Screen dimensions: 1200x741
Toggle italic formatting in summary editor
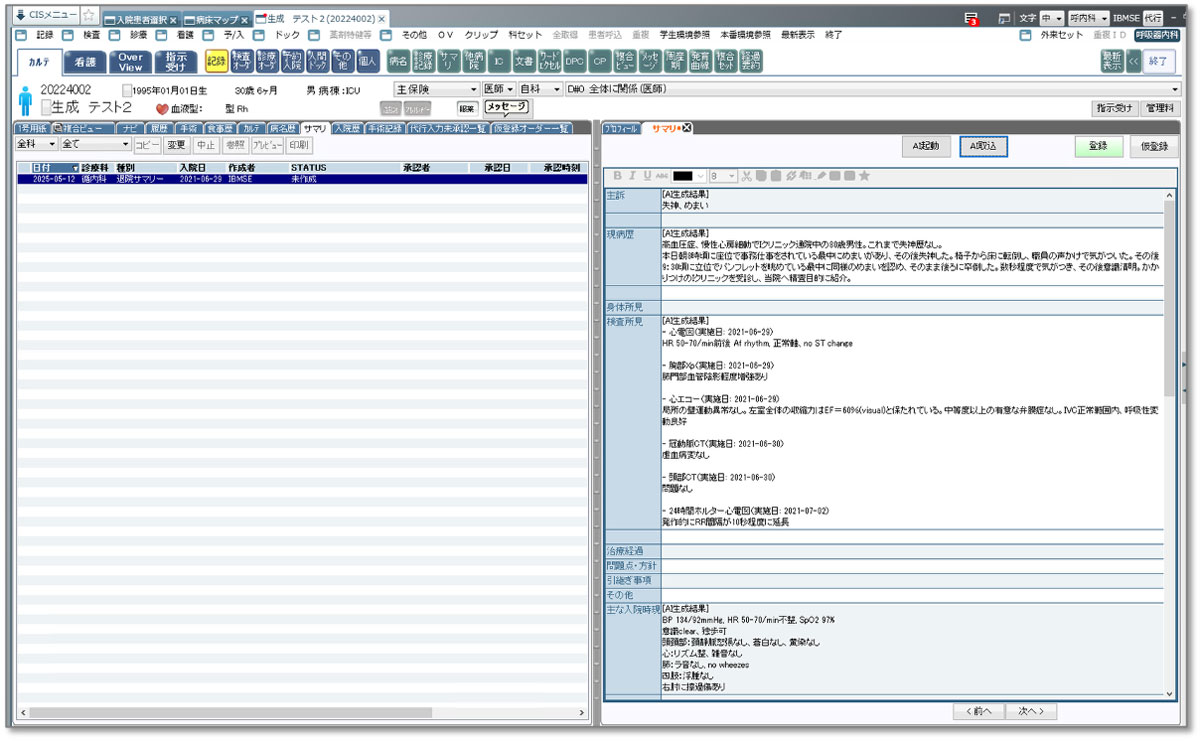click(x=632, y=176)
